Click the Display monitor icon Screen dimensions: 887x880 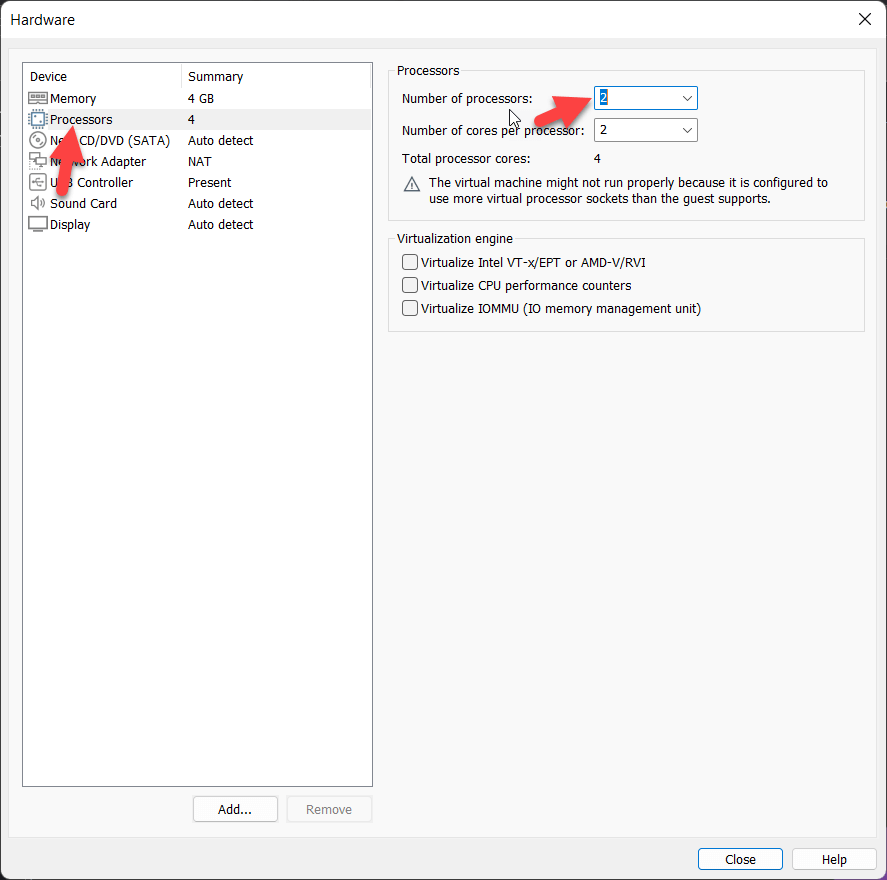(x=38, y=224)
